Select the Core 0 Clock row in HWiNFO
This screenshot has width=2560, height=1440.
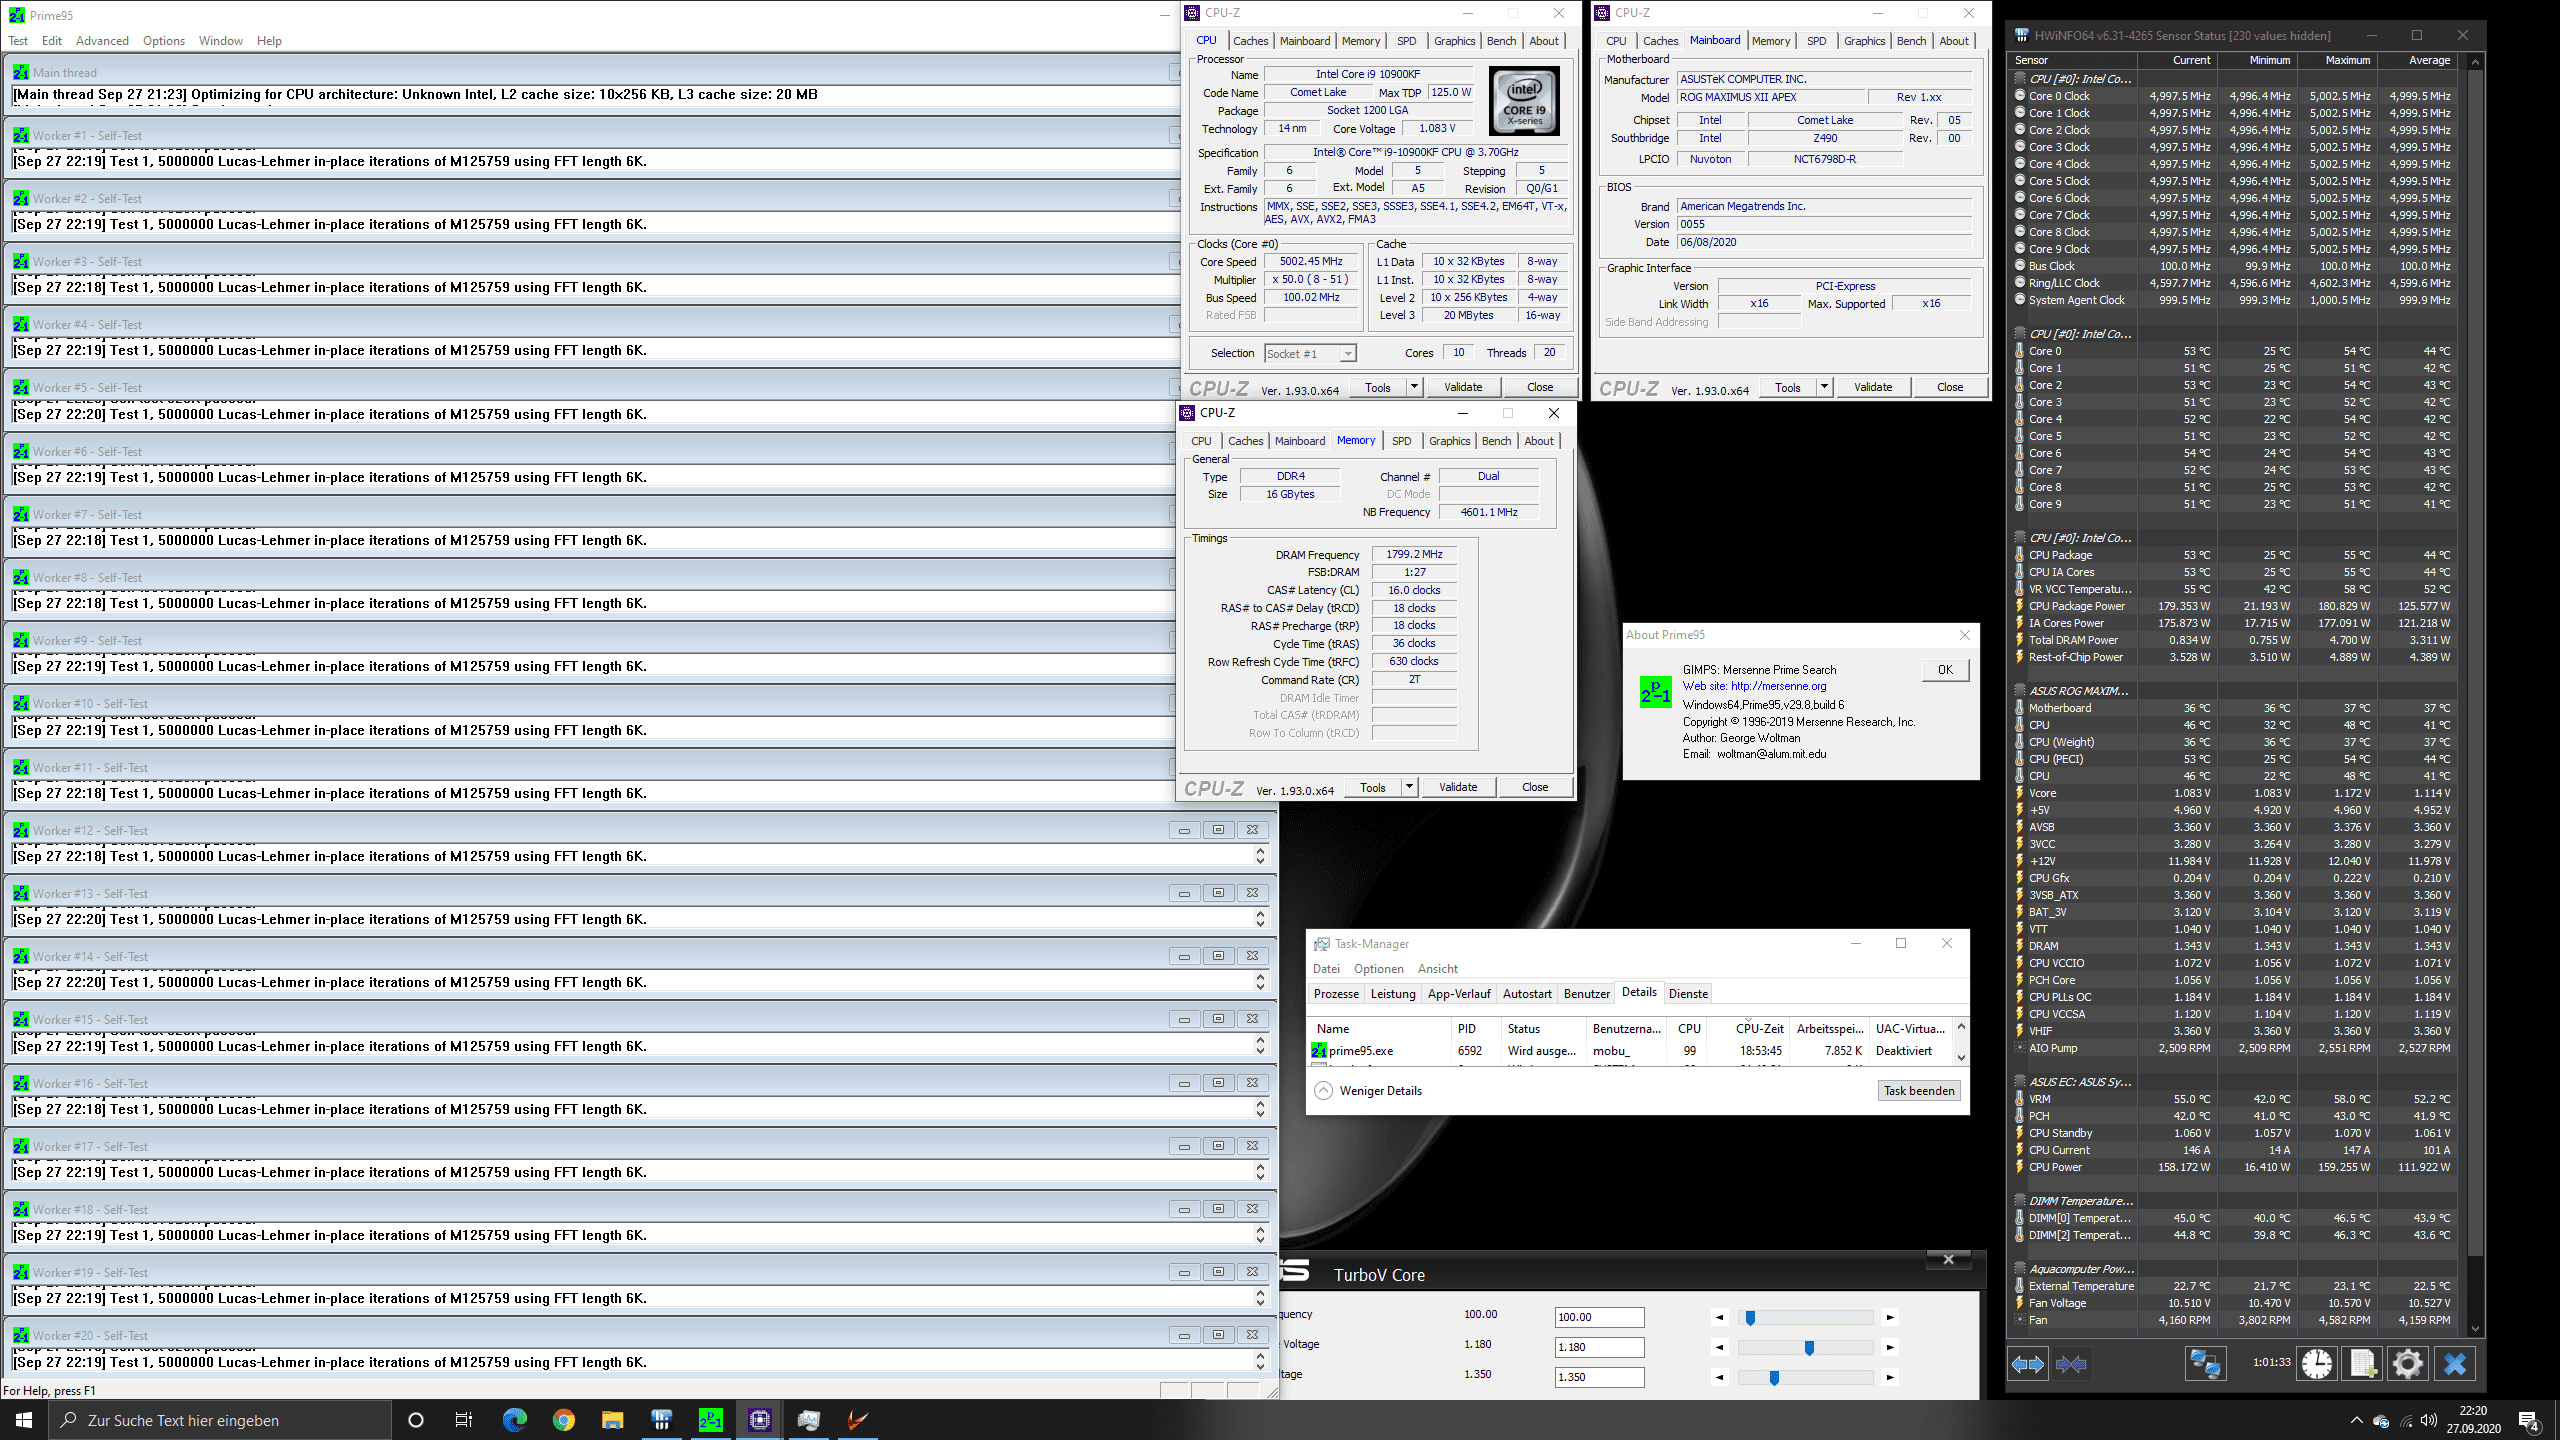[2233, 96]
